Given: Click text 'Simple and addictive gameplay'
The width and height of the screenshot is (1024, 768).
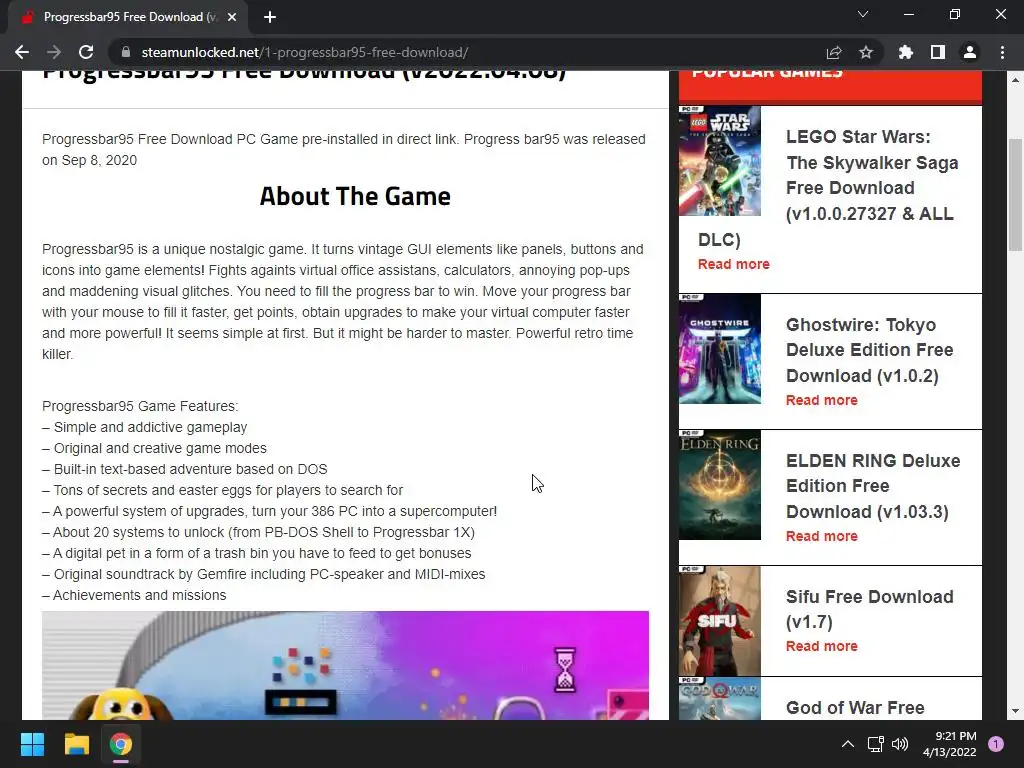Looking at the screenshot, I should click(x=150, y=427).
